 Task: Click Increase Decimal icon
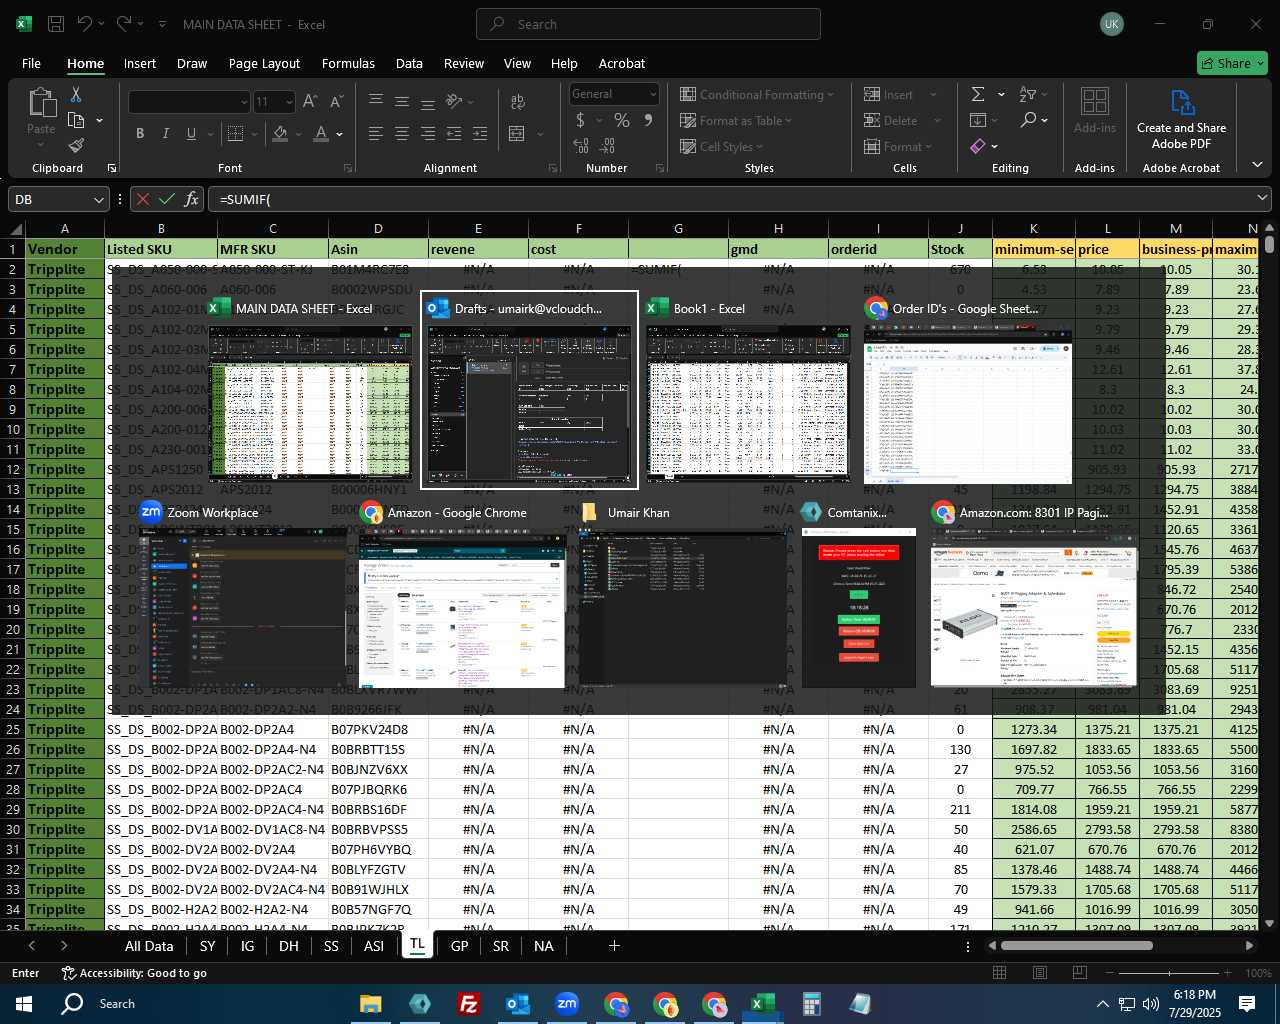(x=581, y=146)
